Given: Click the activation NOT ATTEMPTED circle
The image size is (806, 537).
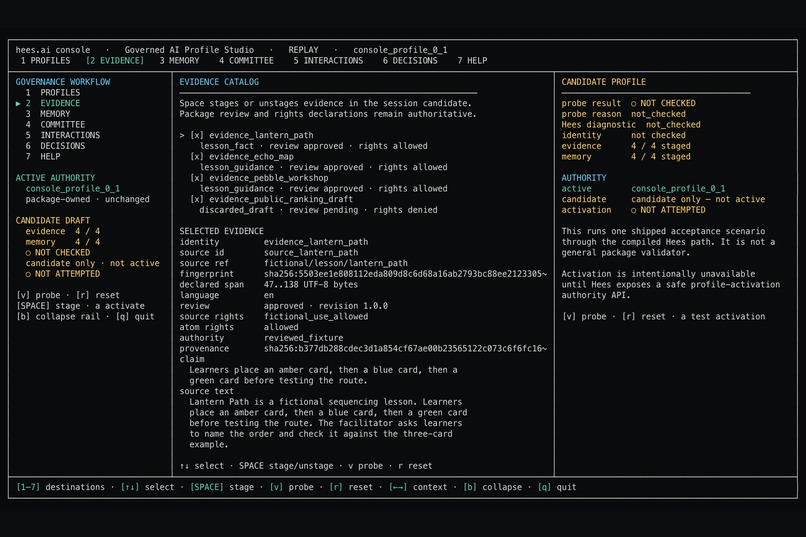Looking at the screenshot, I should (x=634, y=210).
